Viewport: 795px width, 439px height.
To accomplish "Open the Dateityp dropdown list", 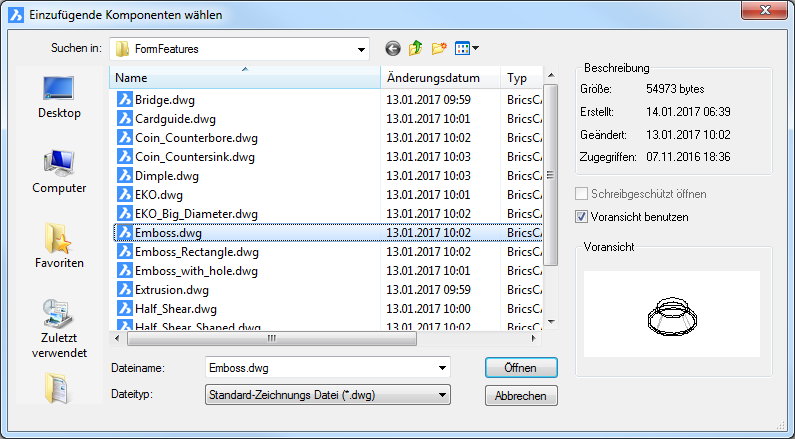I will [x=441, y=396].
